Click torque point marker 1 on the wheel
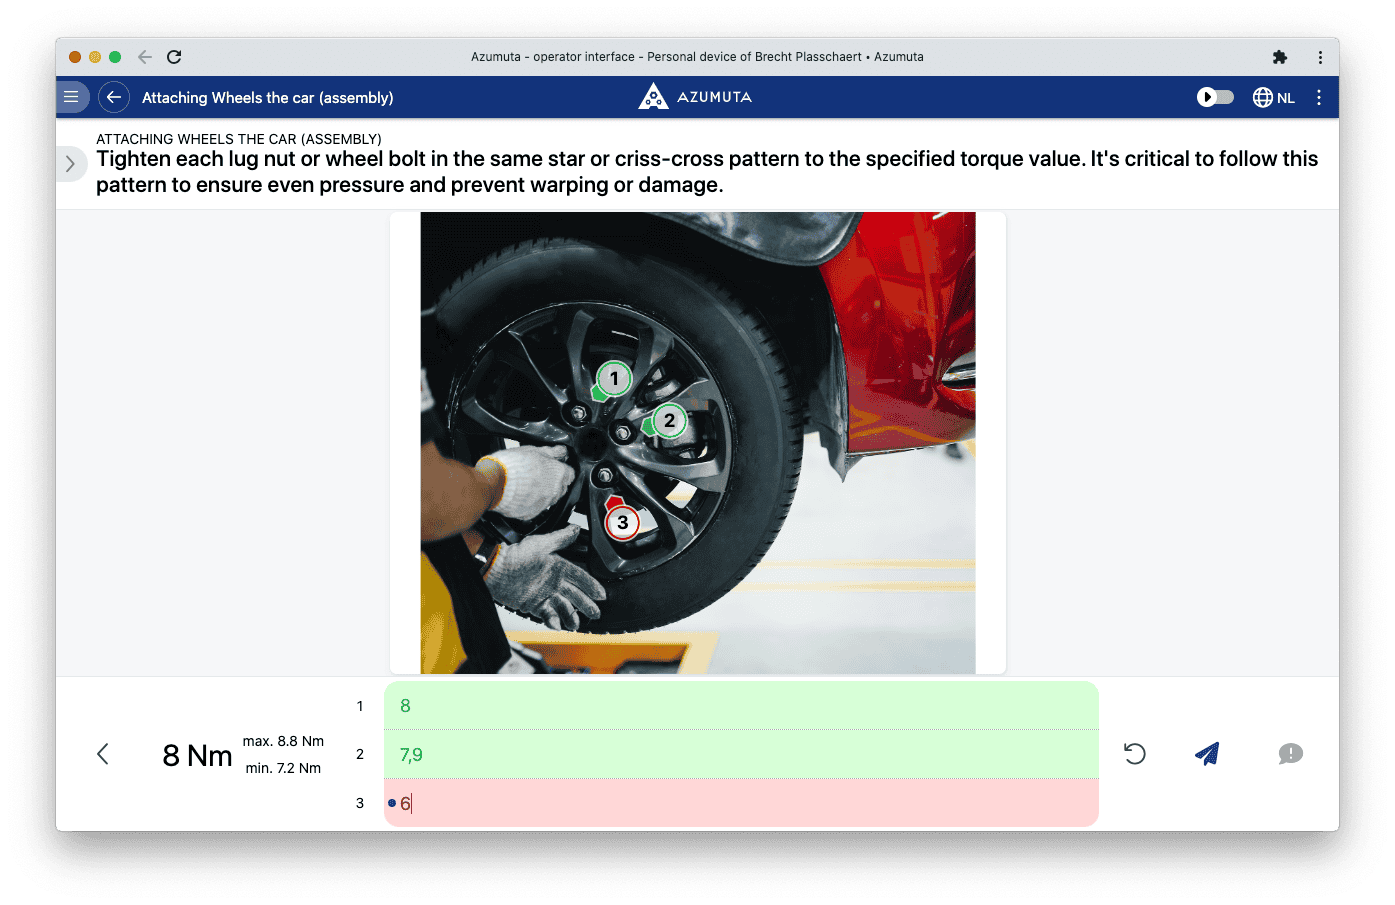The image size is (1395, 905). click(x=613, y=378)
